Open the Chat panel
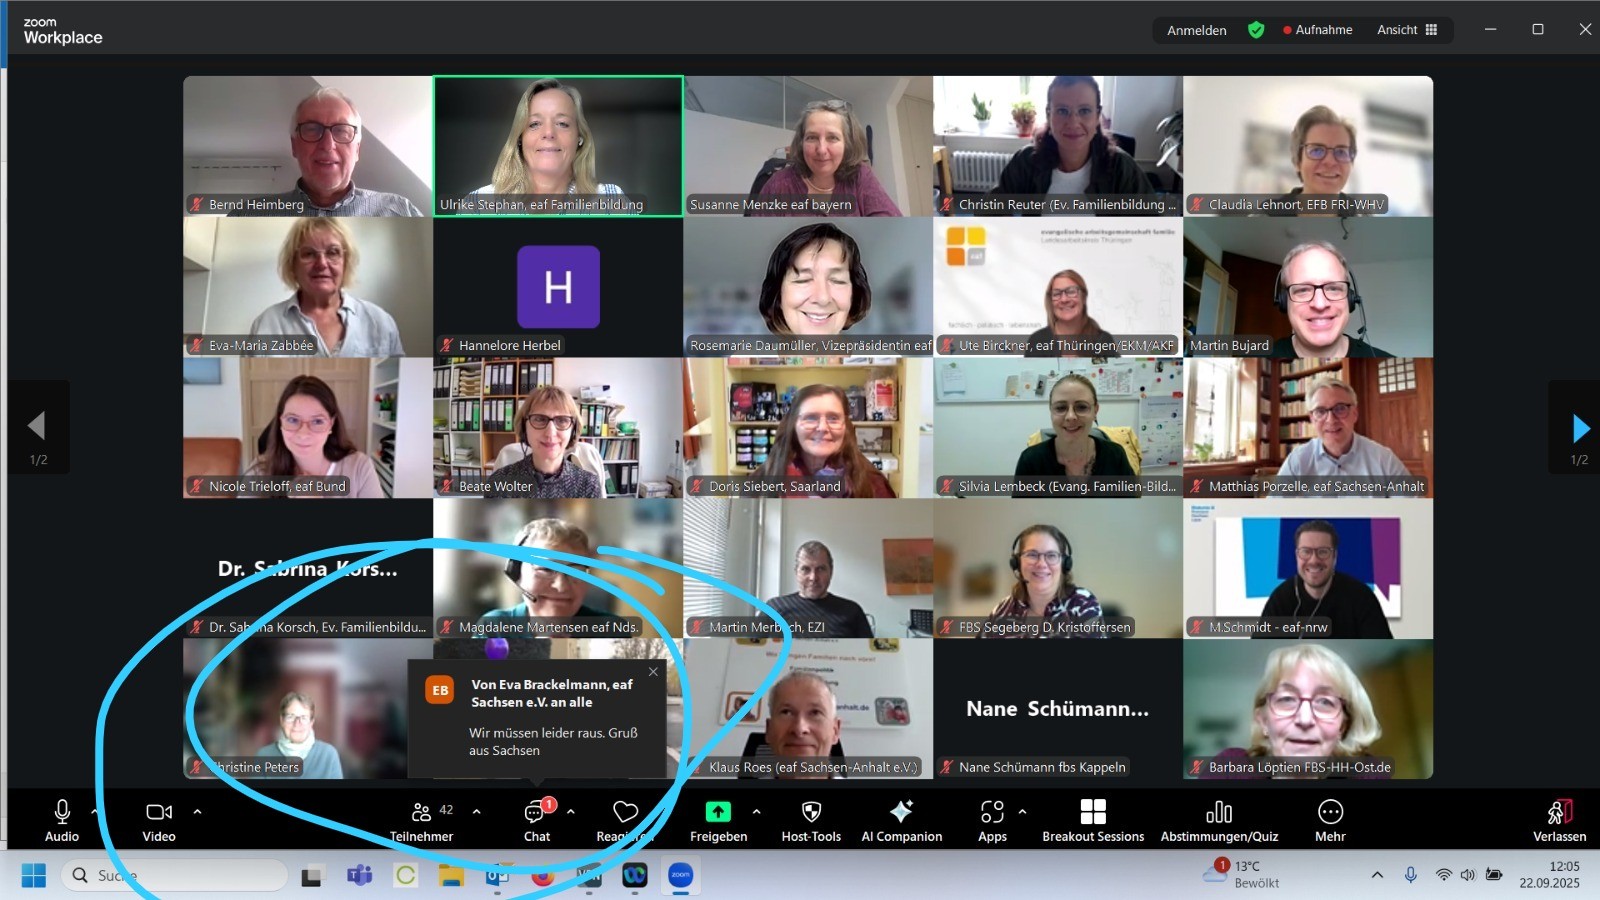The image size is (1600, 900). (x=537, y=820)
